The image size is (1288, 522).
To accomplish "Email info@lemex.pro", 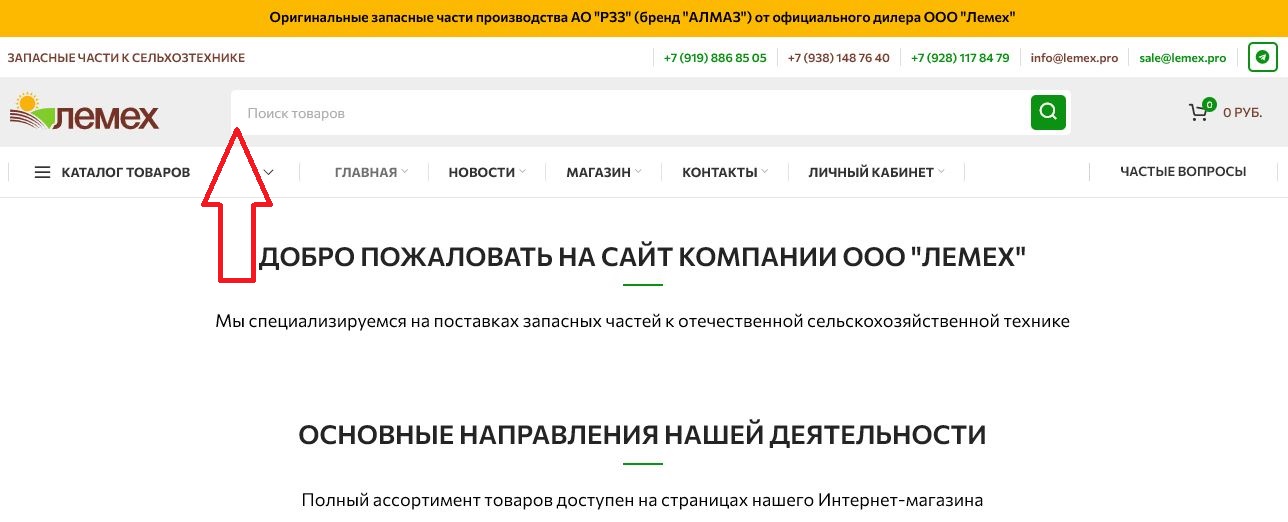I will (x=1074, y=58).
